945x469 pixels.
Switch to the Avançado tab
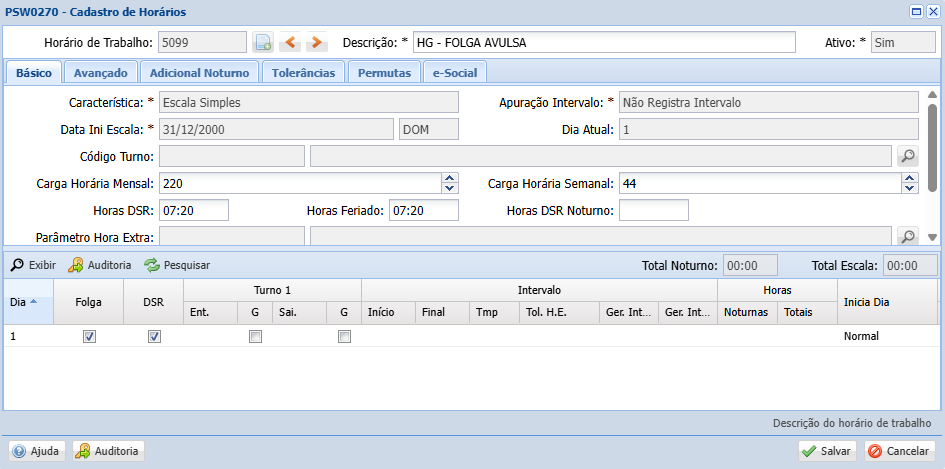point(101,72)
